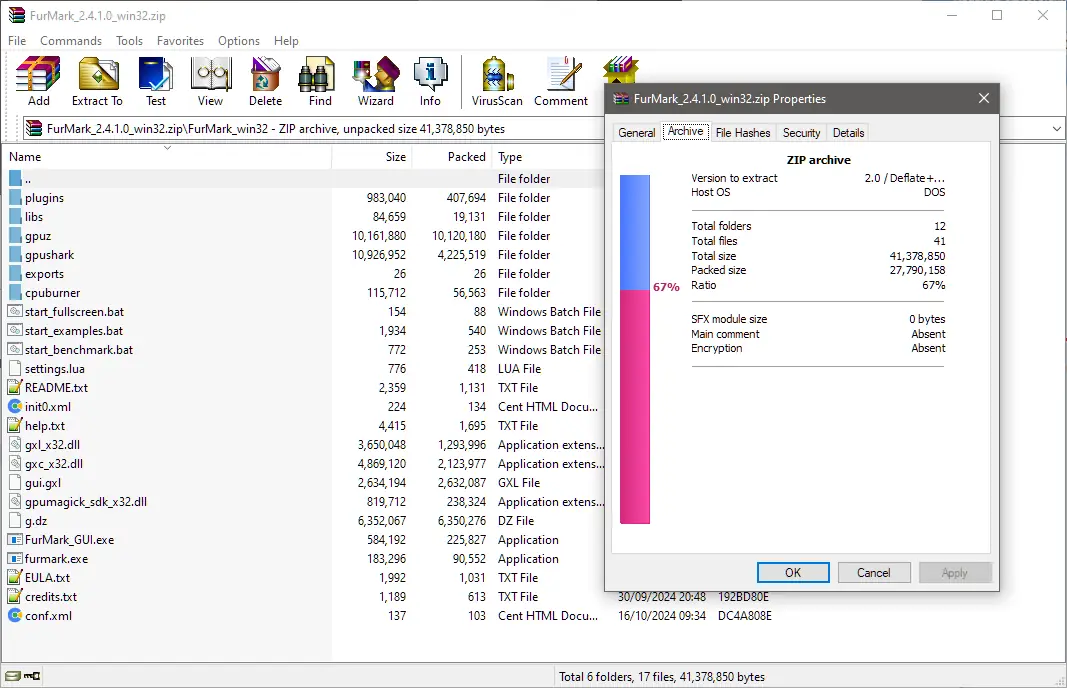Sort the list by Packed column
Image resolution: width=1067 pixels, height=688 pixels.
(451, 157)
